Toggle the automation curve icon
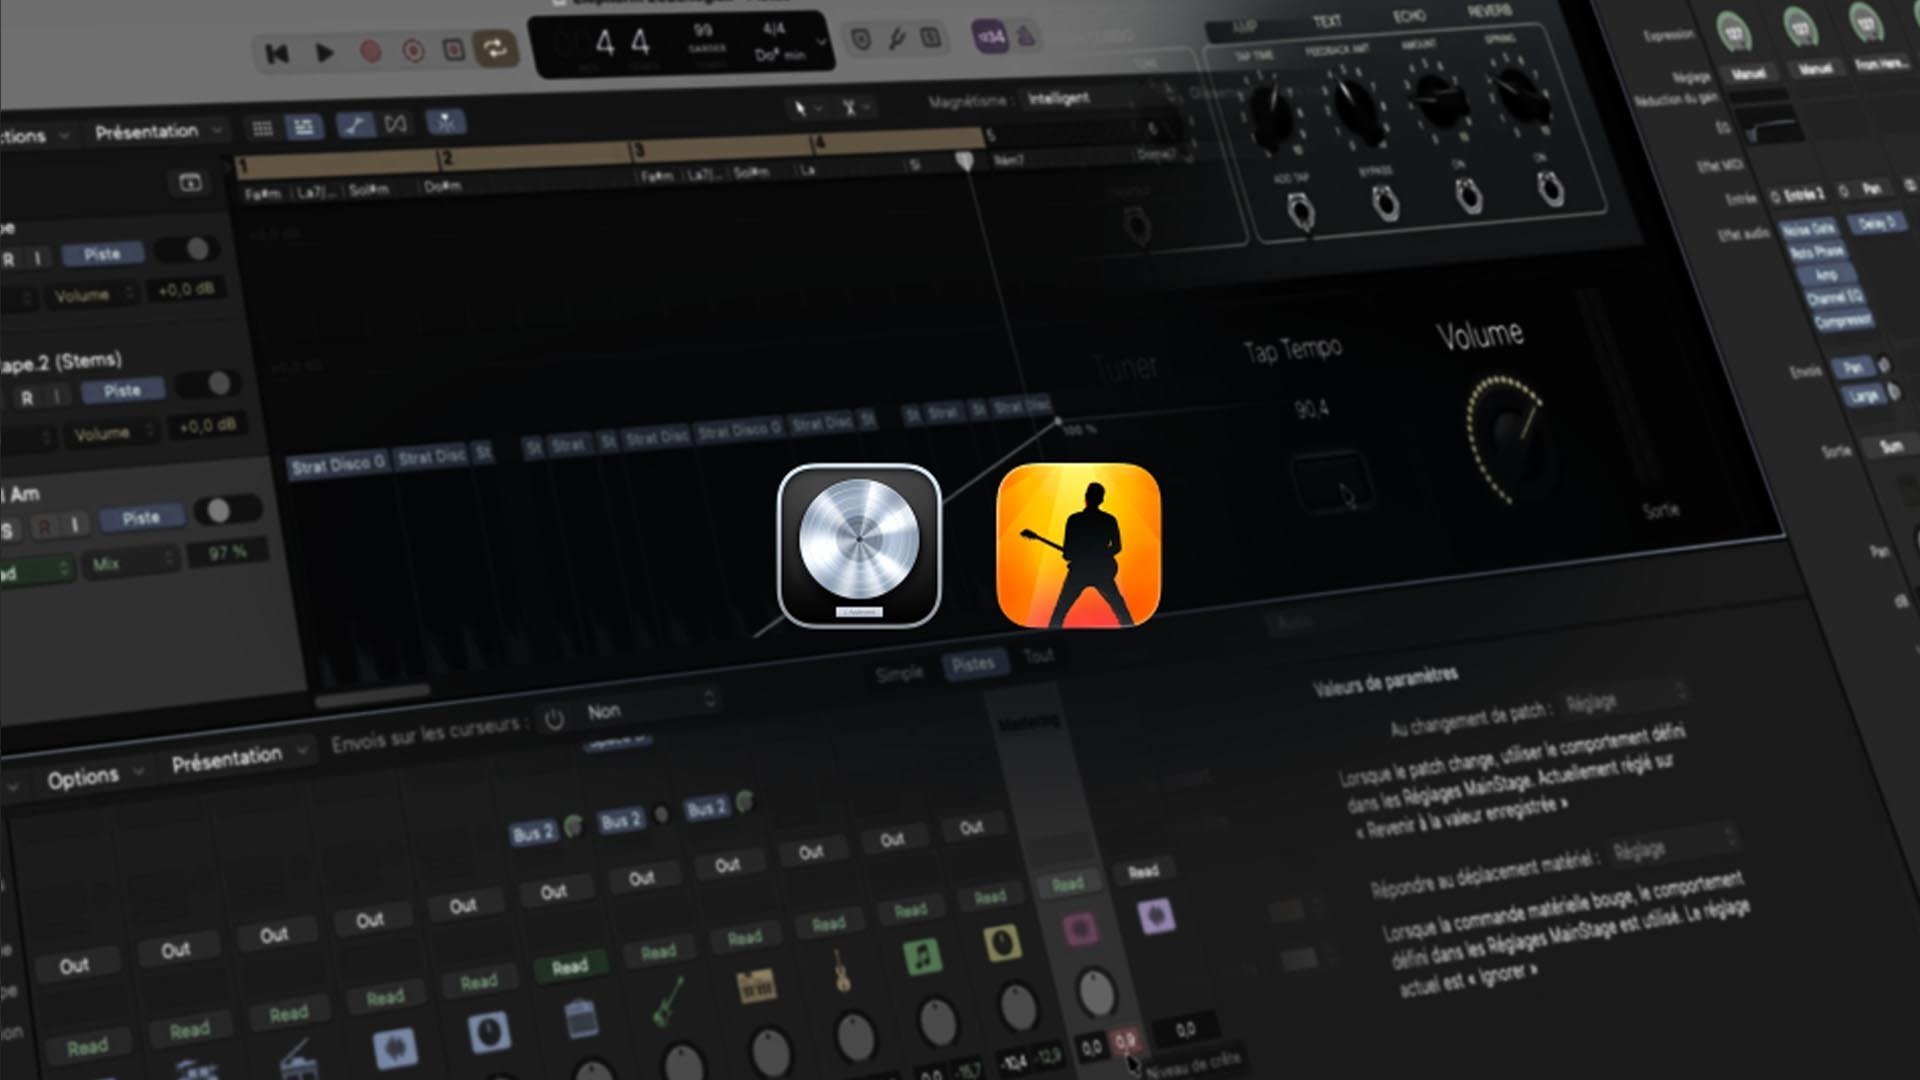The image size is (1920, 1080). point(354,125)
